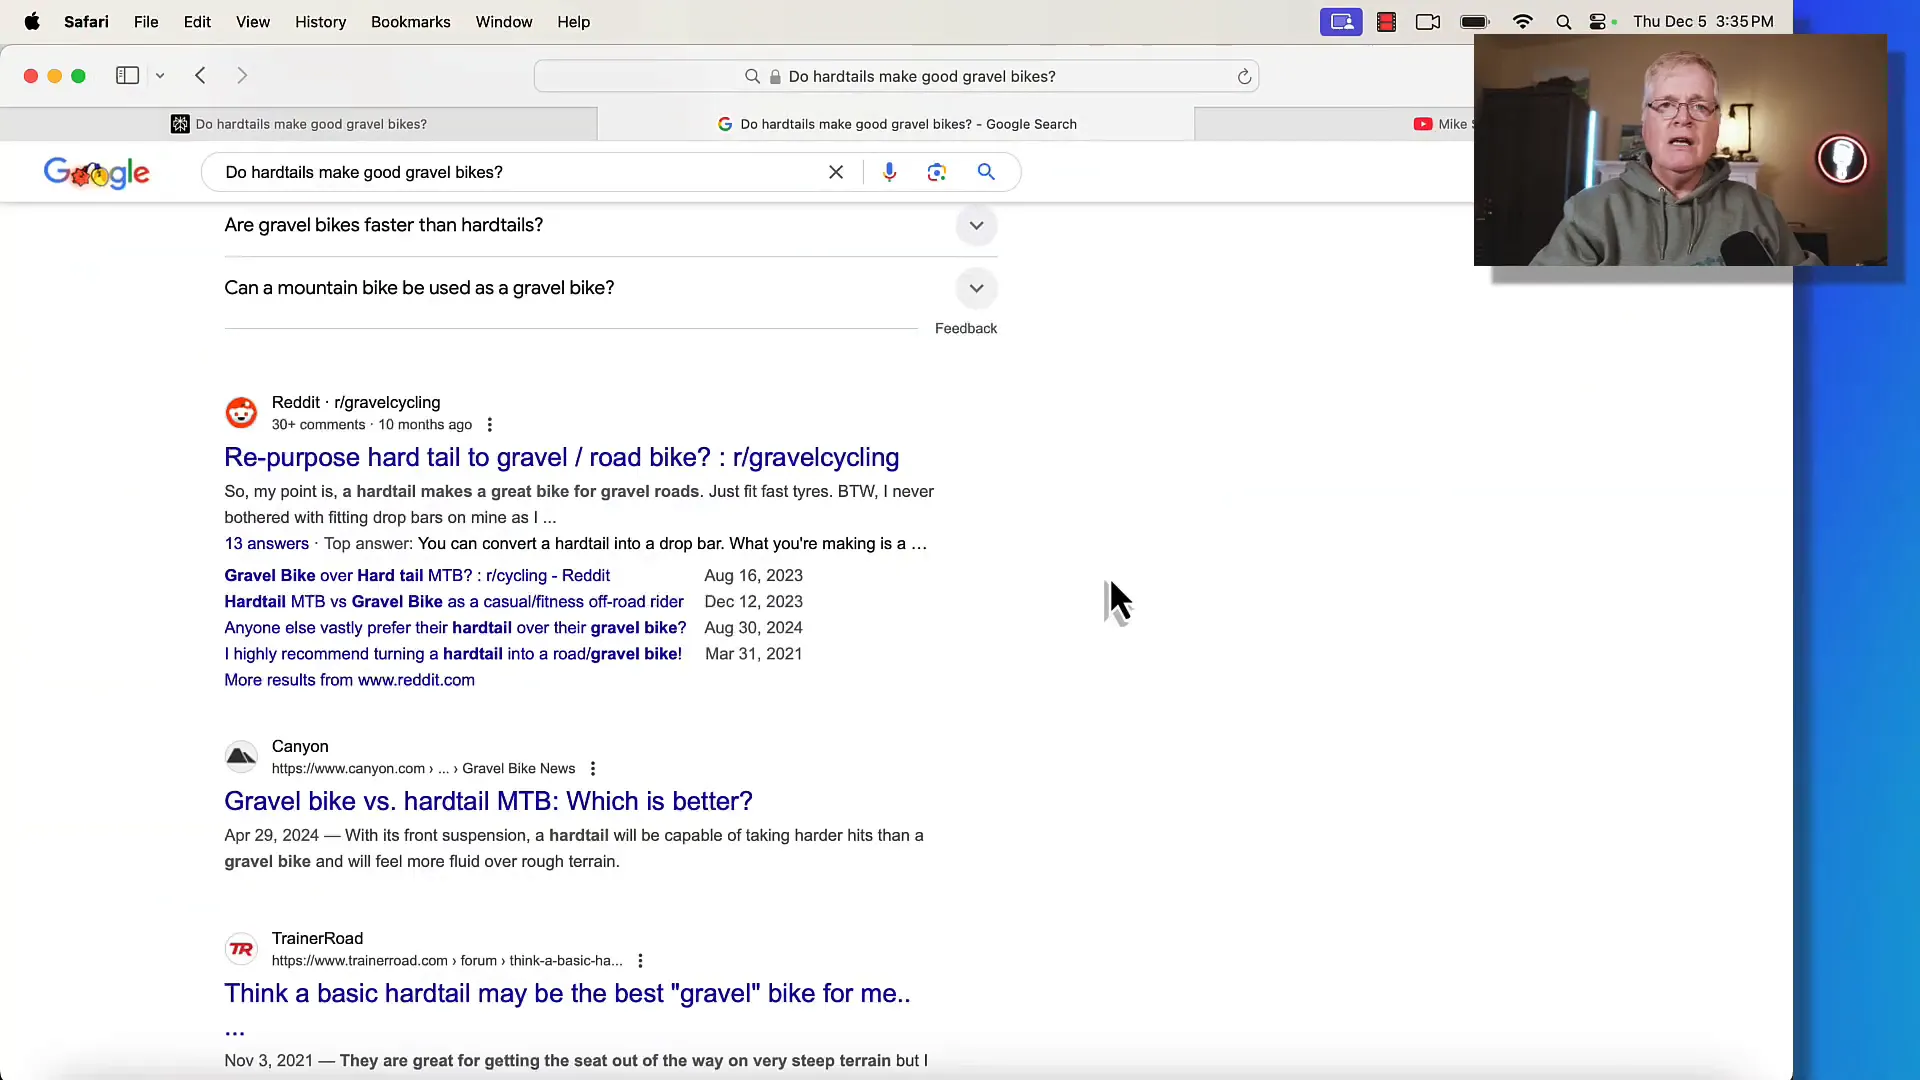The height and width of the screenshot is (1080, 1920).
Task: Click 'Reddit · r/gravelcycling' source text
Action: tap(356, 402)
